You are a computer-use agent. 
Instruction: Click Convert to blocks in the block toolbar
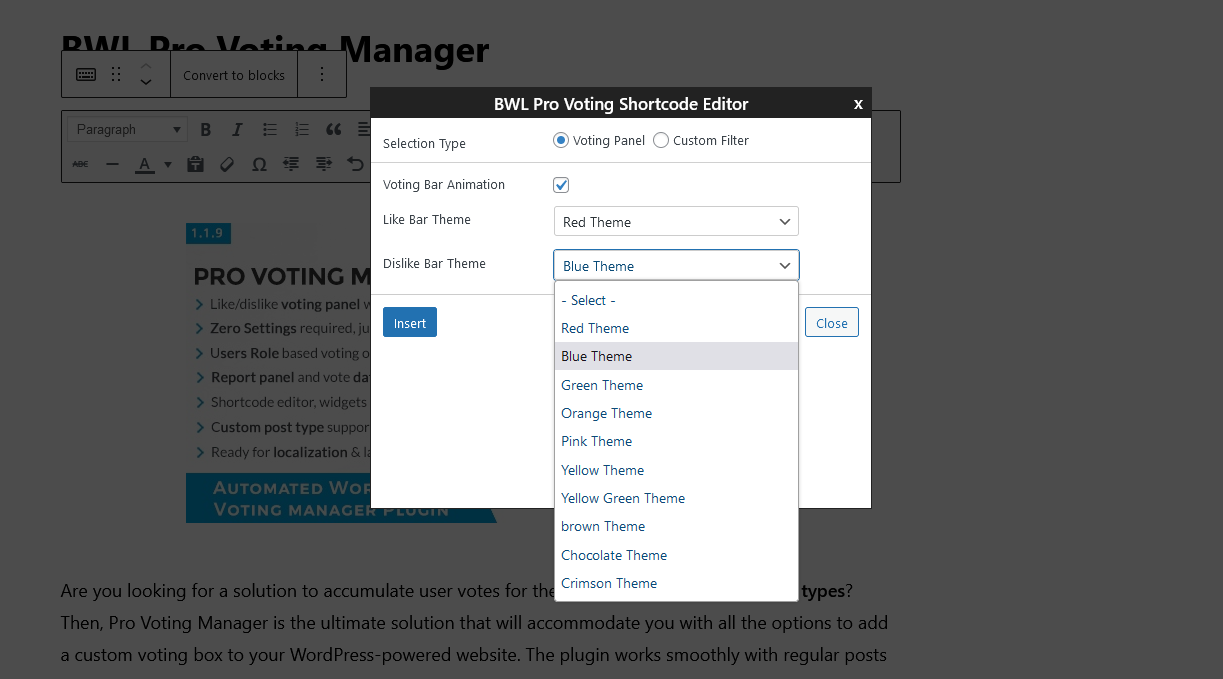(x=234, y=75)
